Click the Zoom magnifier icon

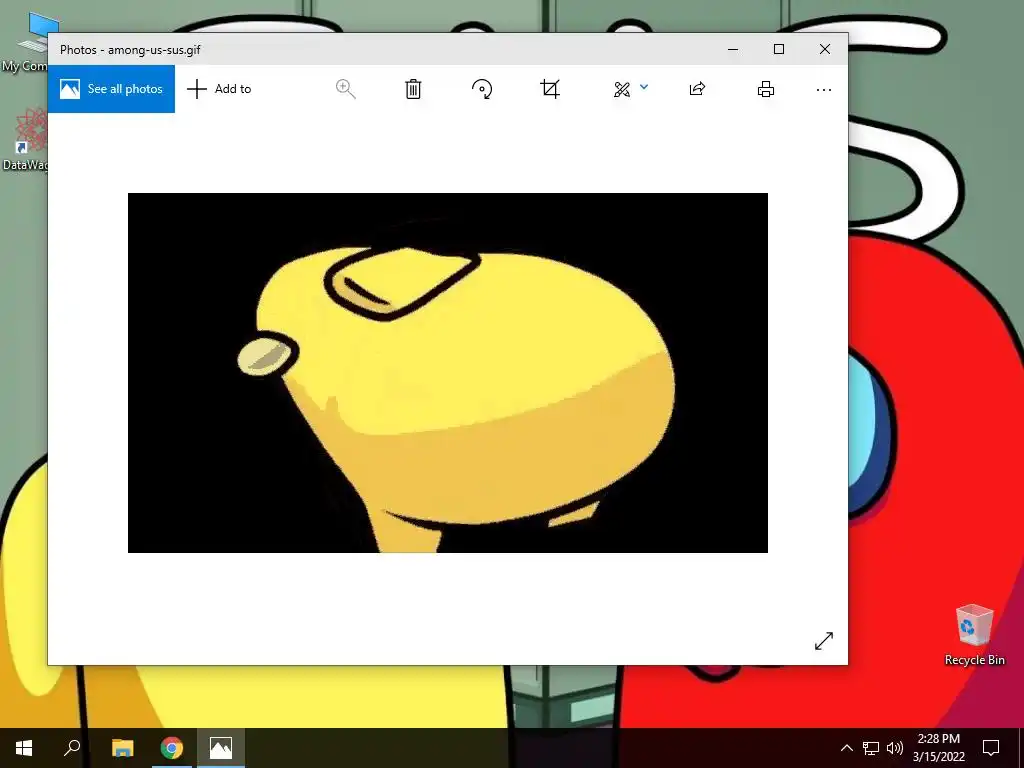[345, 89]
